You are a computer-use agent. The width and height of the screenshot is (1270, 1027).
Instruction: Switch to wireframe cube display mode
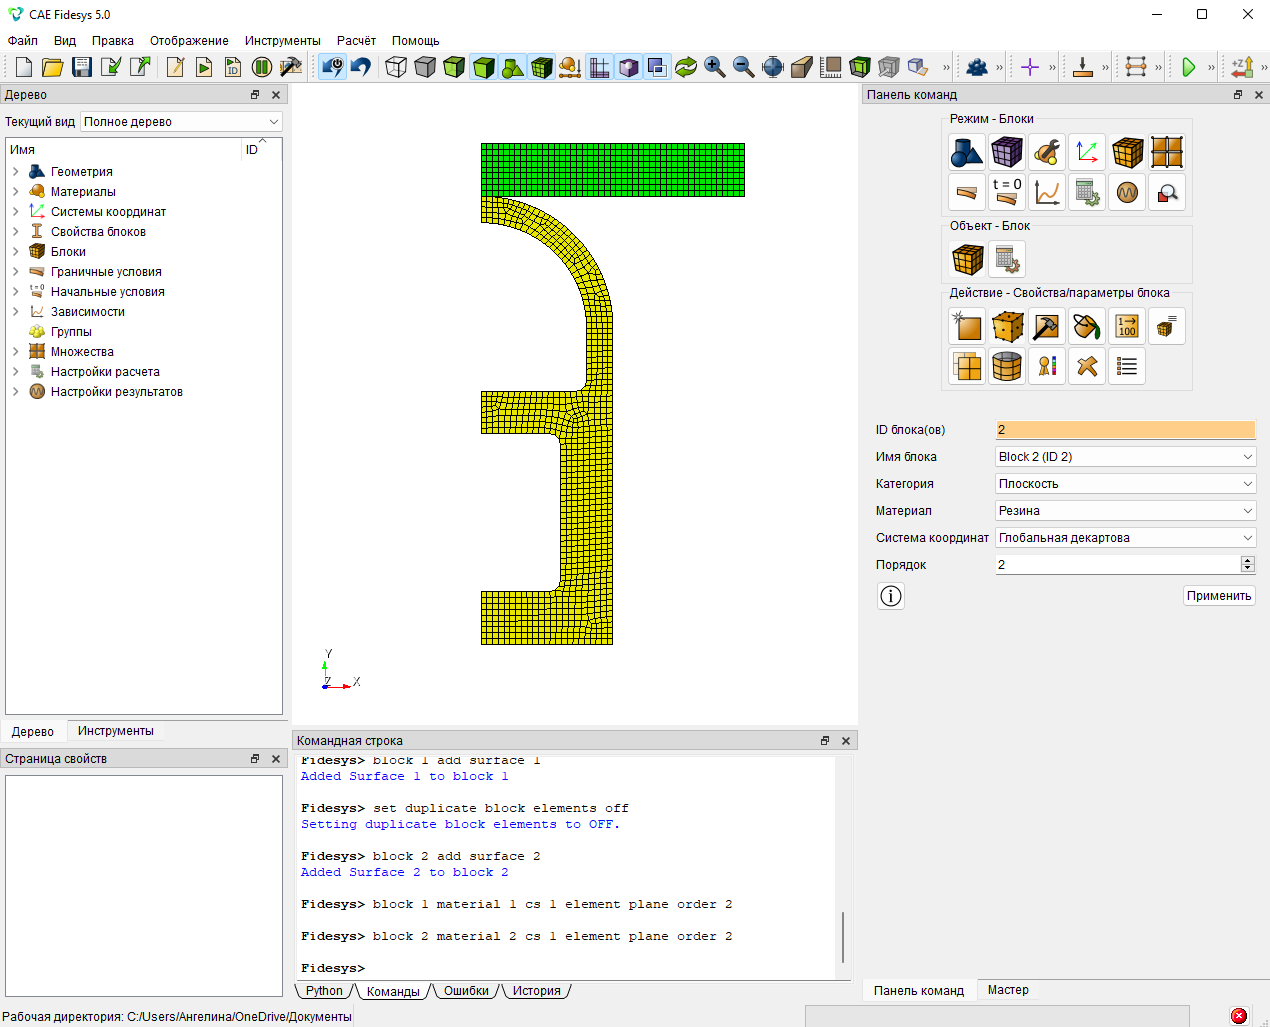pyautogui.click(x=396, y=67)
